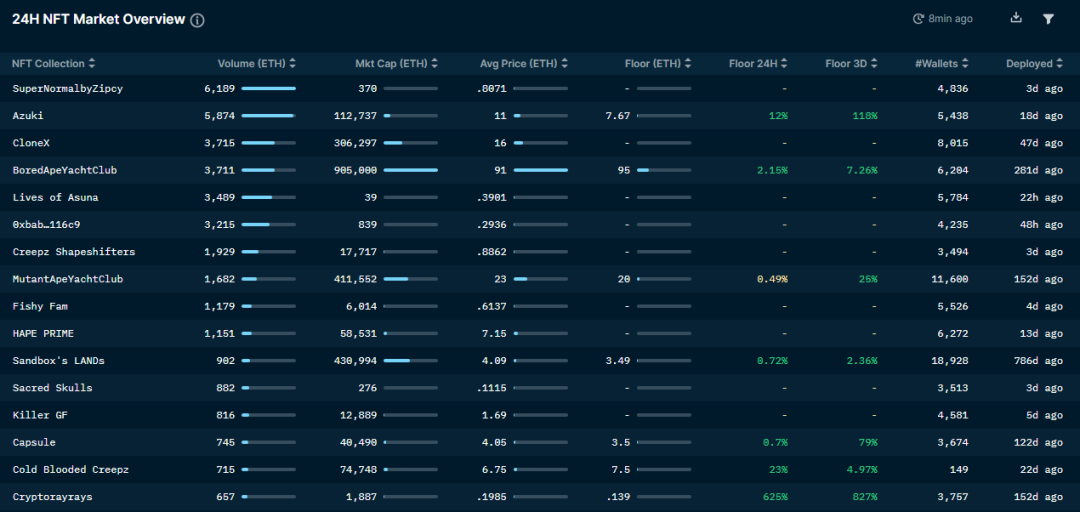The width and height of the screenshot is (1080, 512).
Task: Select Creepz Shapeshifters row name
Action: tap(74, 252)
